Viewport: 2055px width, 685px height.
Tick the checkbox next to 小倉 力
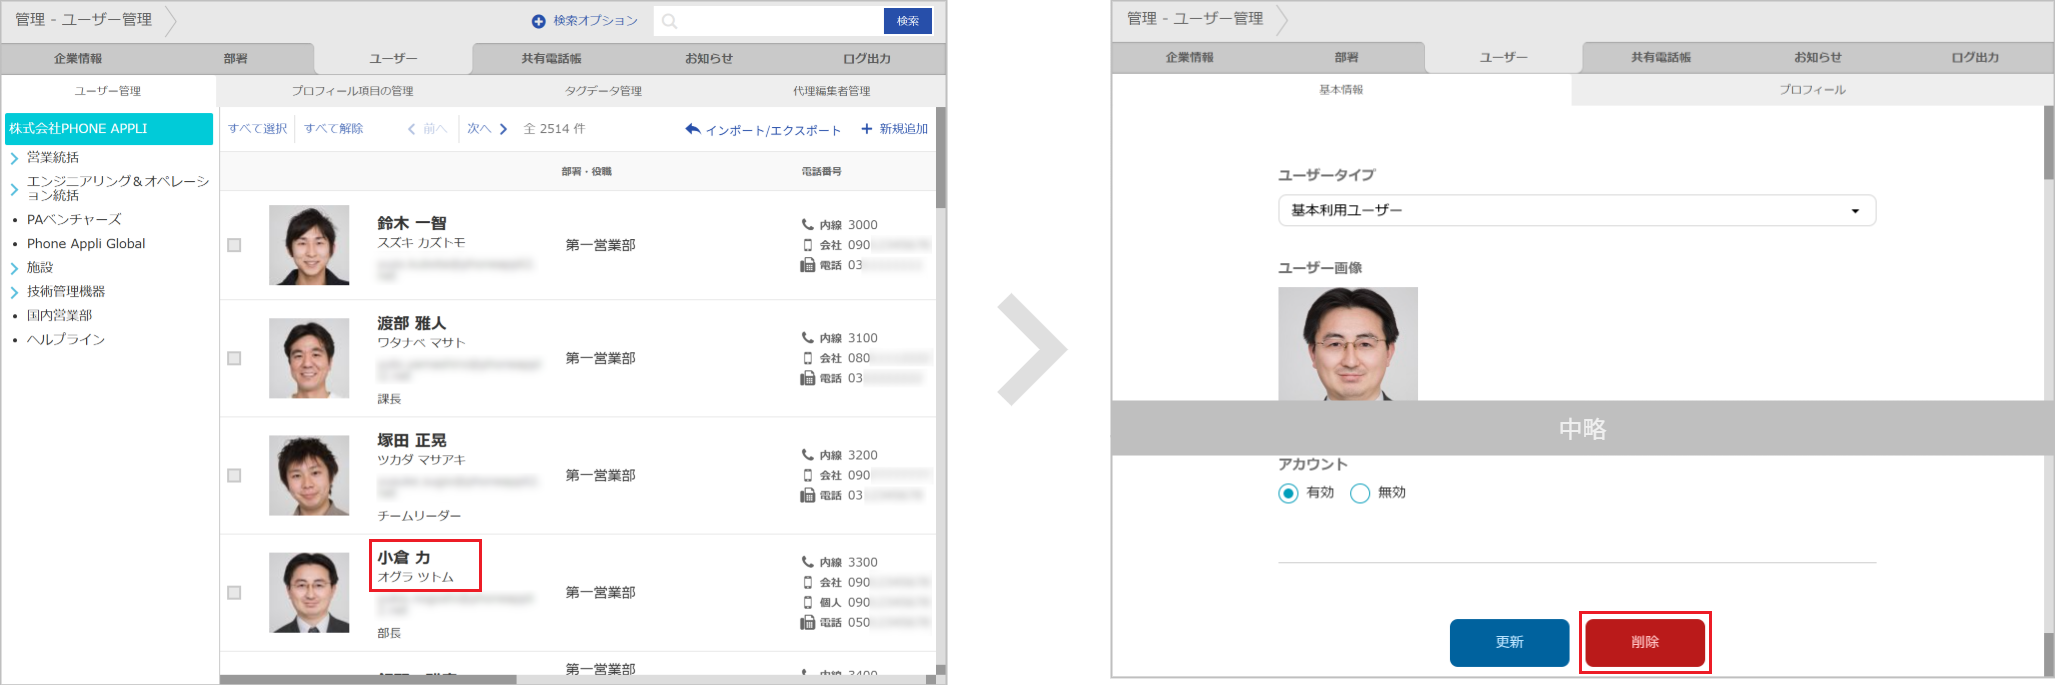(234, 593)
